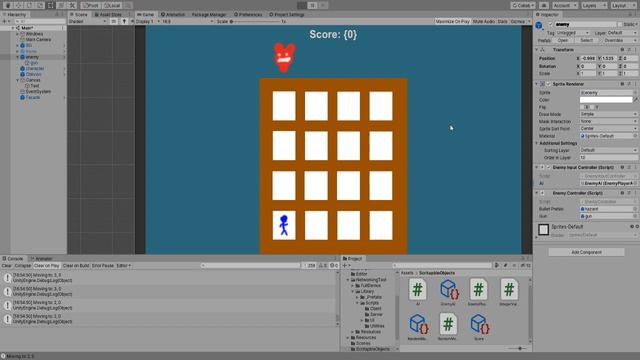Pick color with eyedropper icon
Image resolution: width=640 pixels, height=360 pixels.
point(635,100)
